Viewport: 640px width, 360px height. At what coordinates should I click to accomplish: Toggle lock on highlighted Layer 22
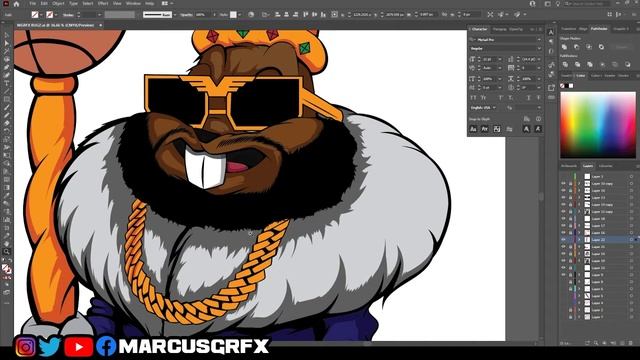pos(570,240)
